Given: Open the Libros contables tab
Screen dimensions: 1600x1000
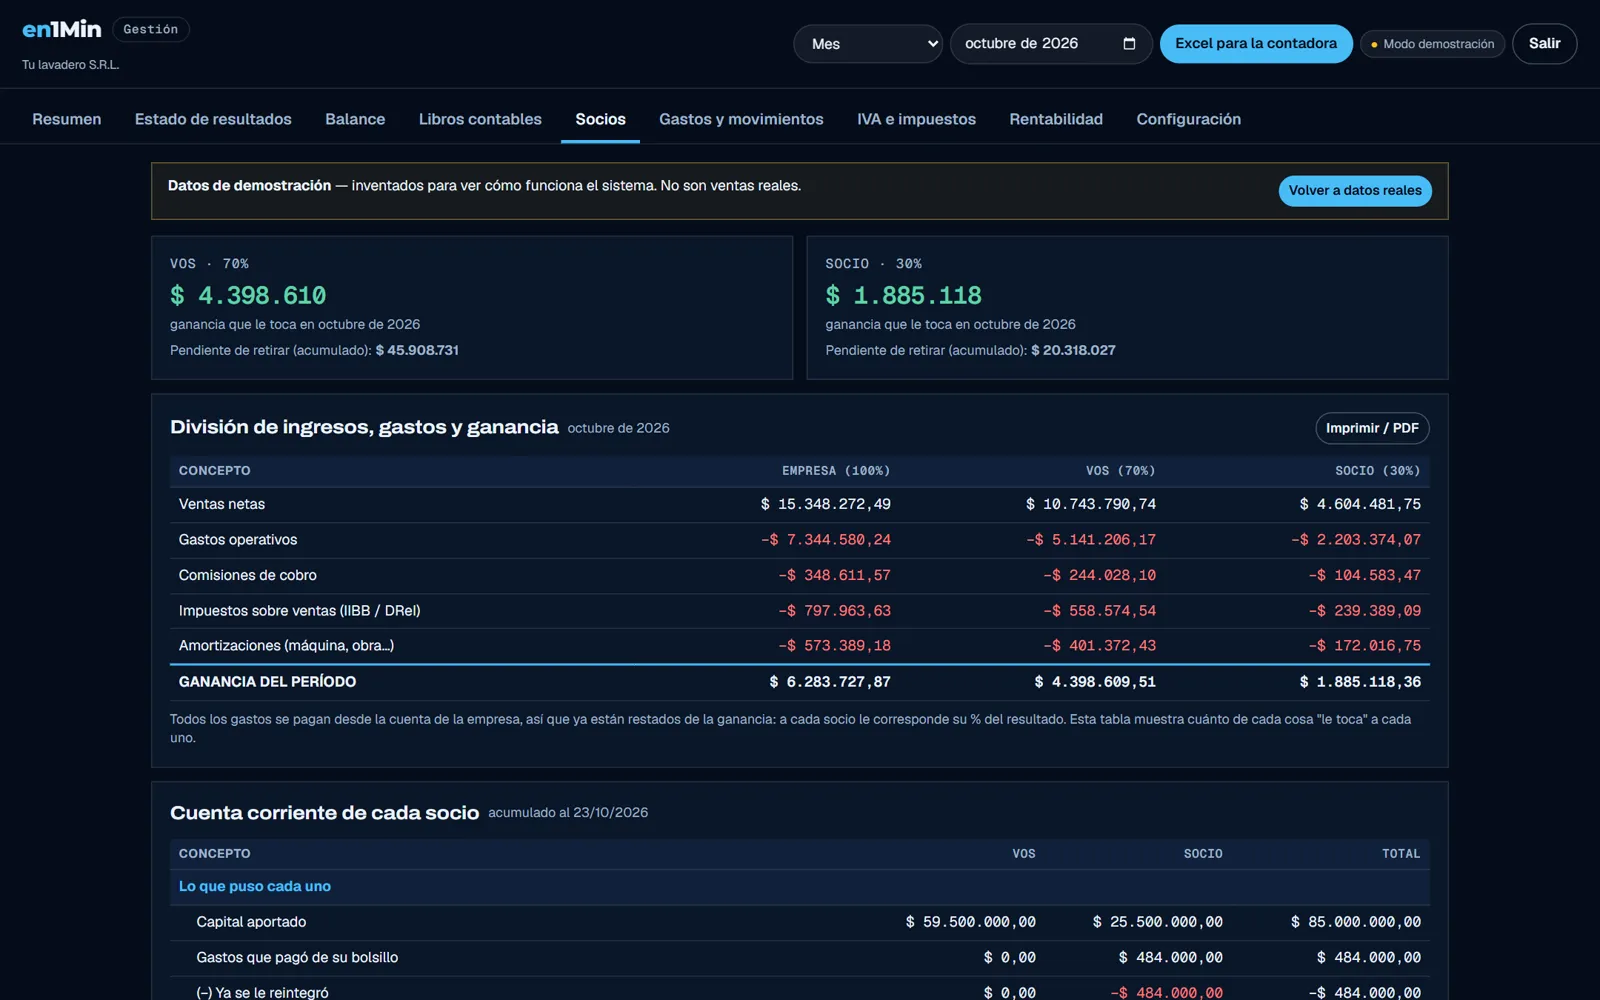Looking at the screenshot, I should click(480, 119).
